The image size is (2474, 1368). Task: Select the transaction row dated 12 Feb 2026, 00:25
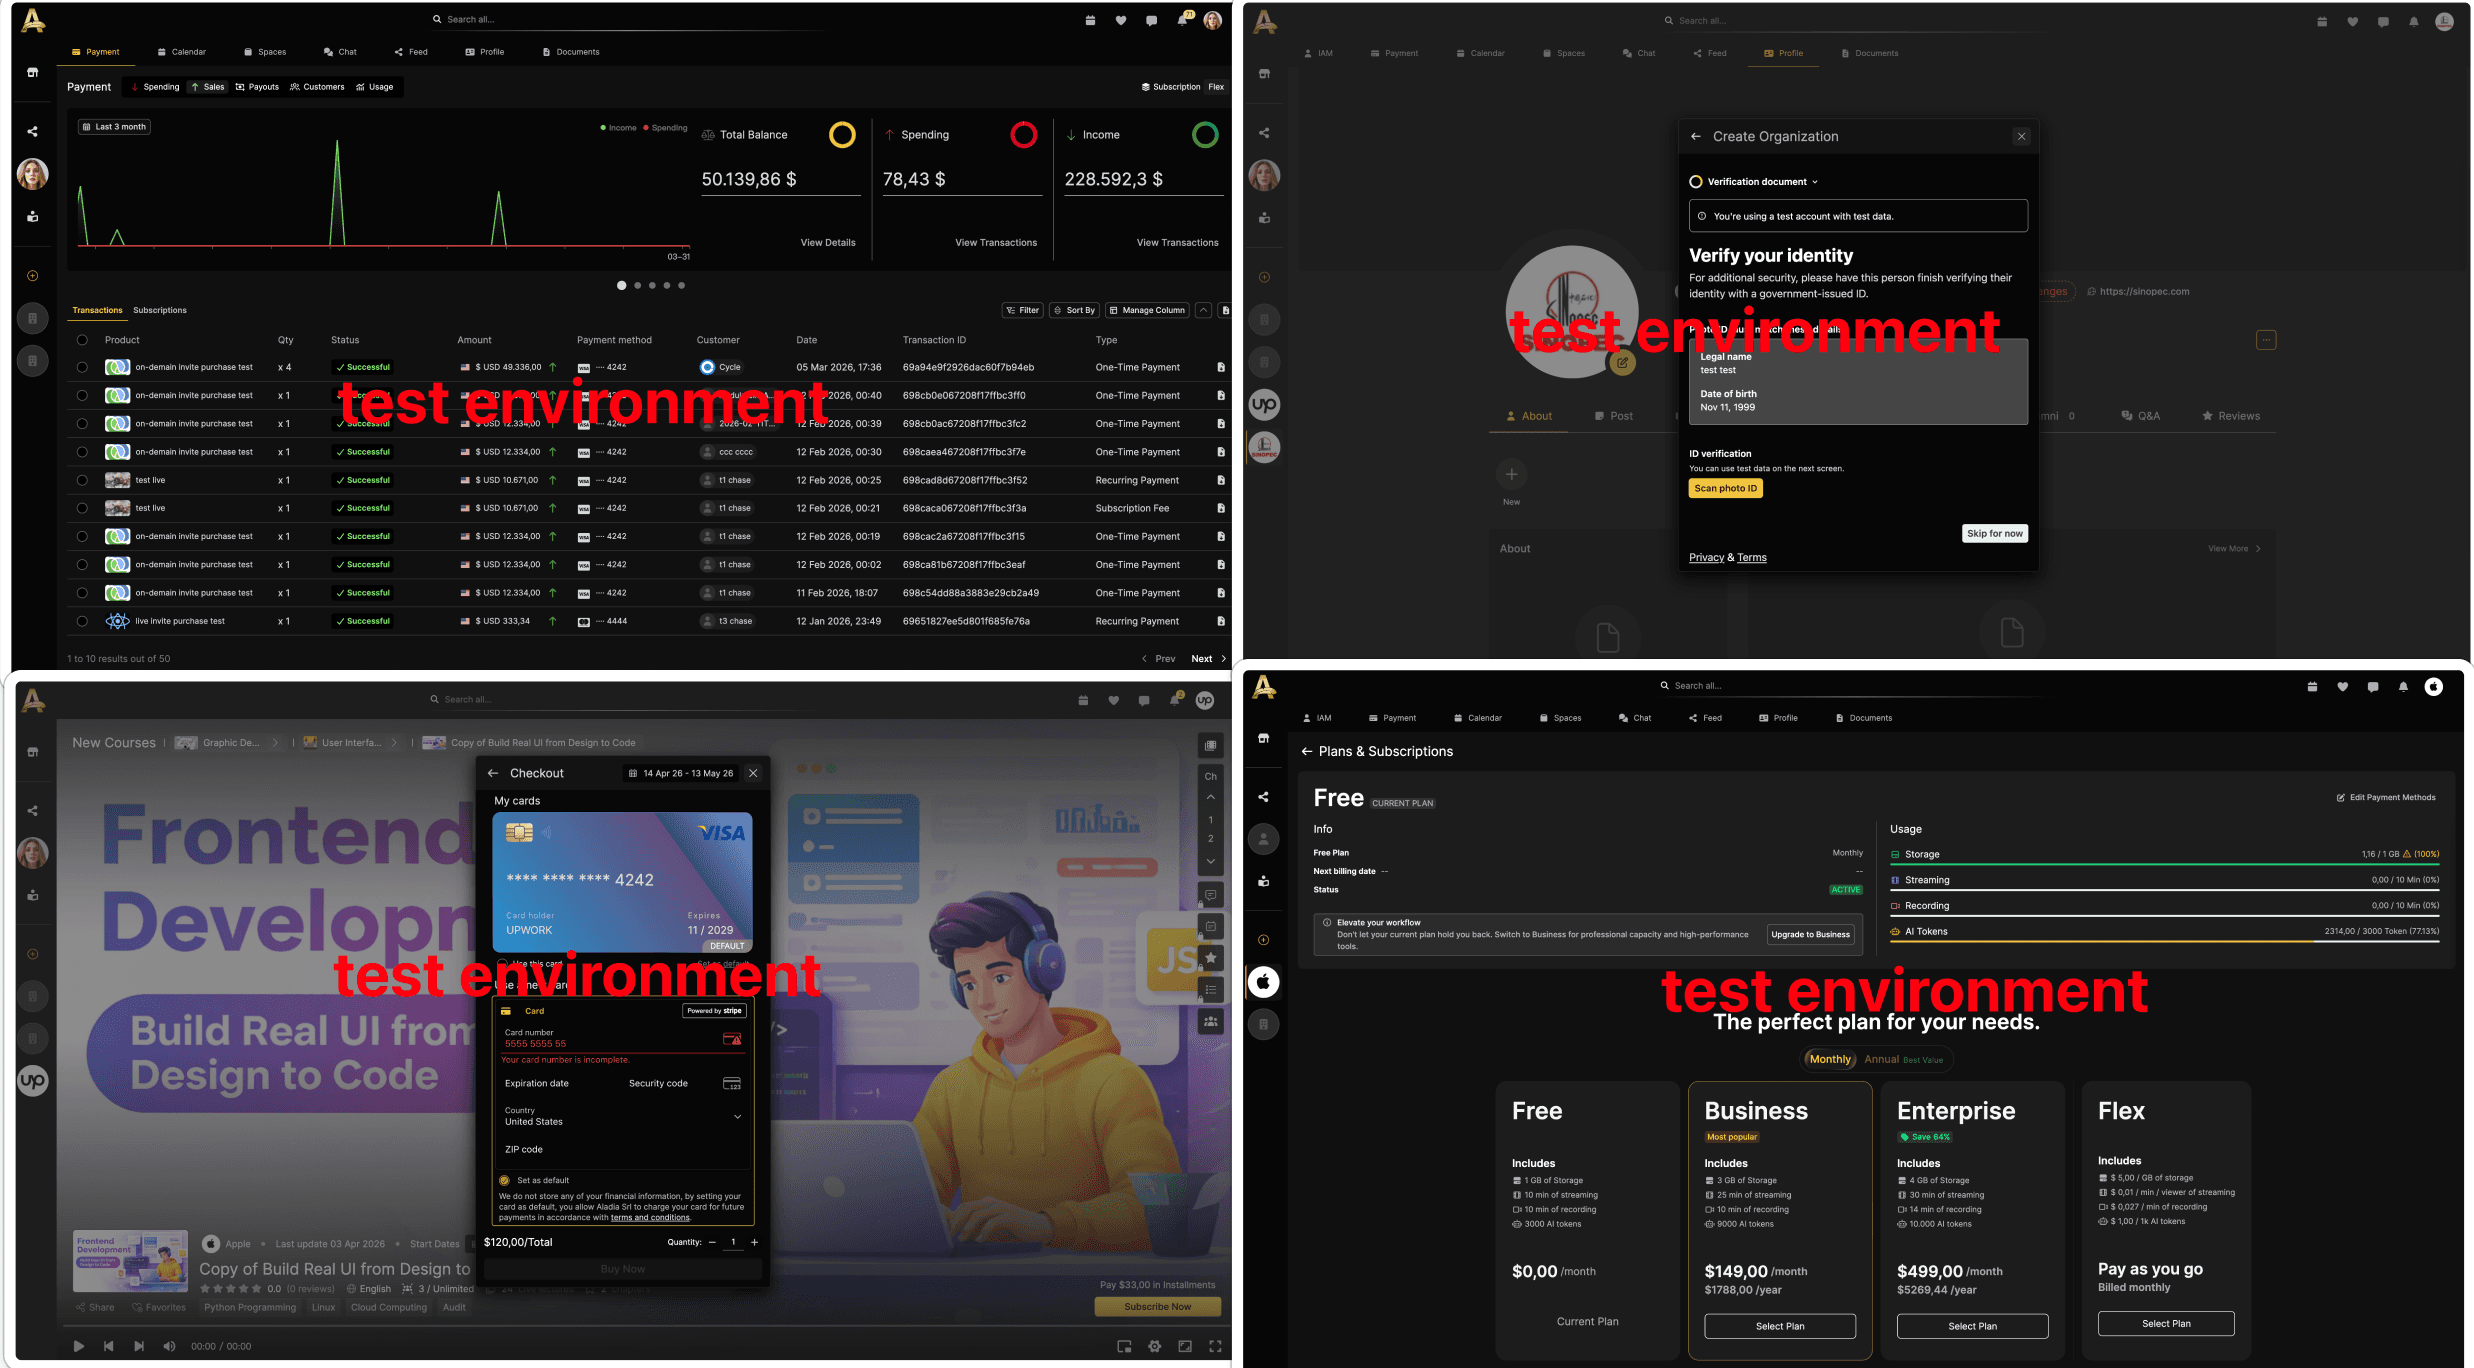pyautogui.click(x=82, y=480)
